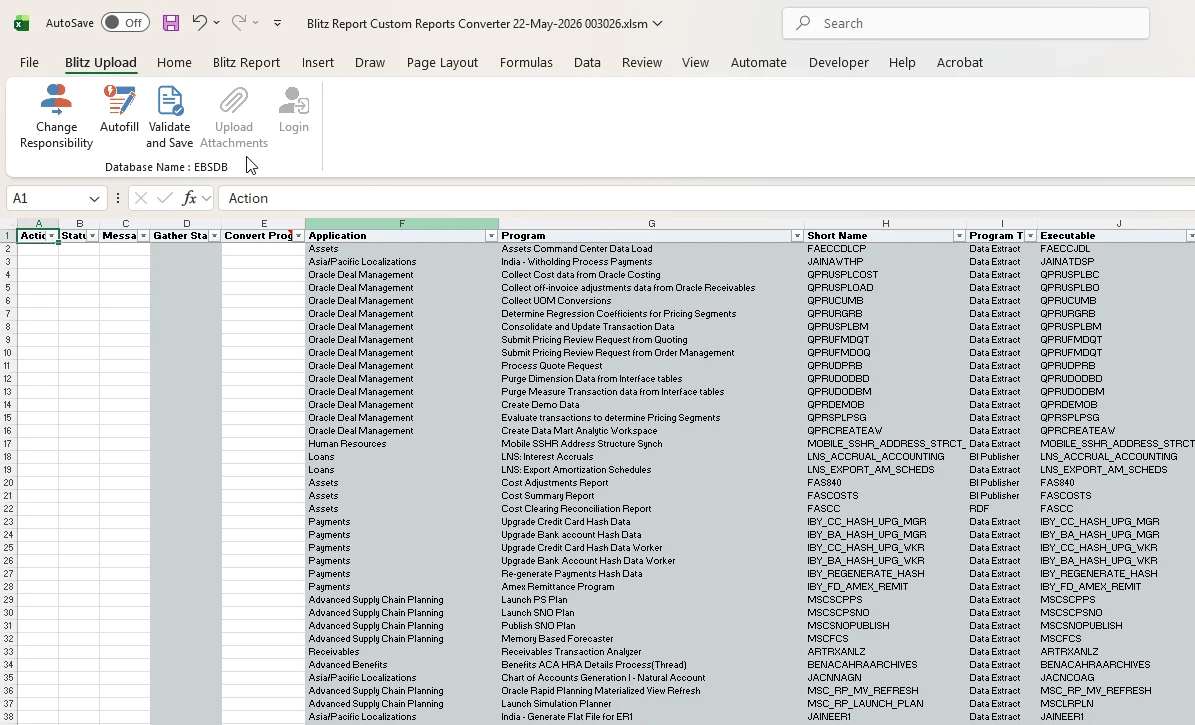Viewport: 1195px width, 725px height.
Task: Open the Review tab
Action: tap(642, 63)
